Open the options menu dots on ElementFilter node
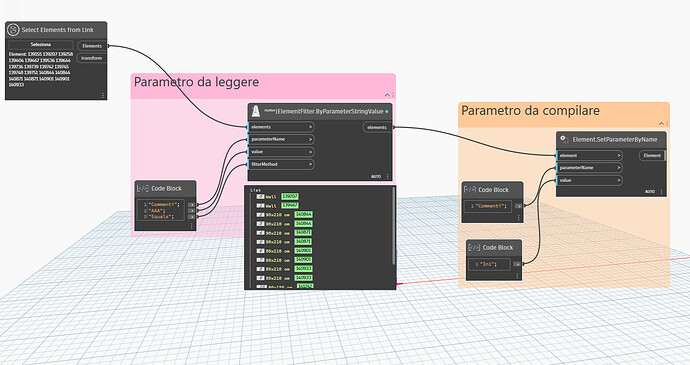690x365 pixels. [387, 176]
